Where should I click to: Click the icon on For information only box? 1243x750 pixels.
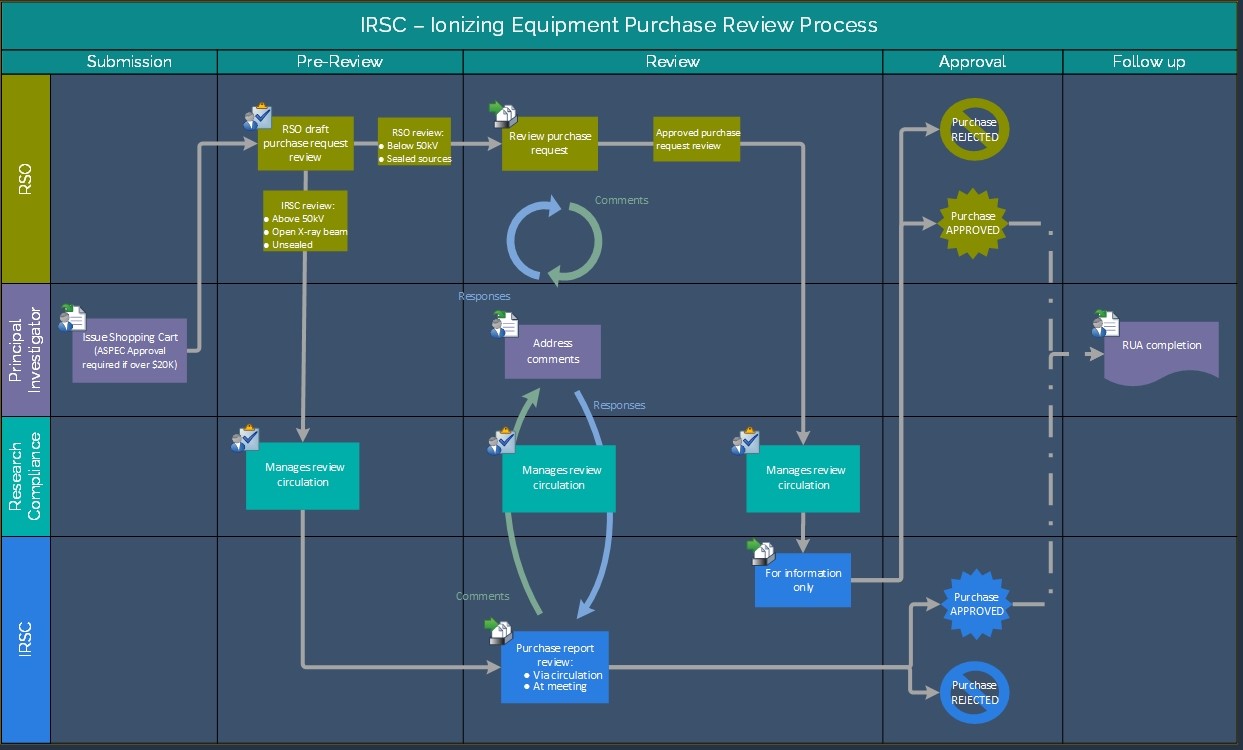(x=761, y=551)
